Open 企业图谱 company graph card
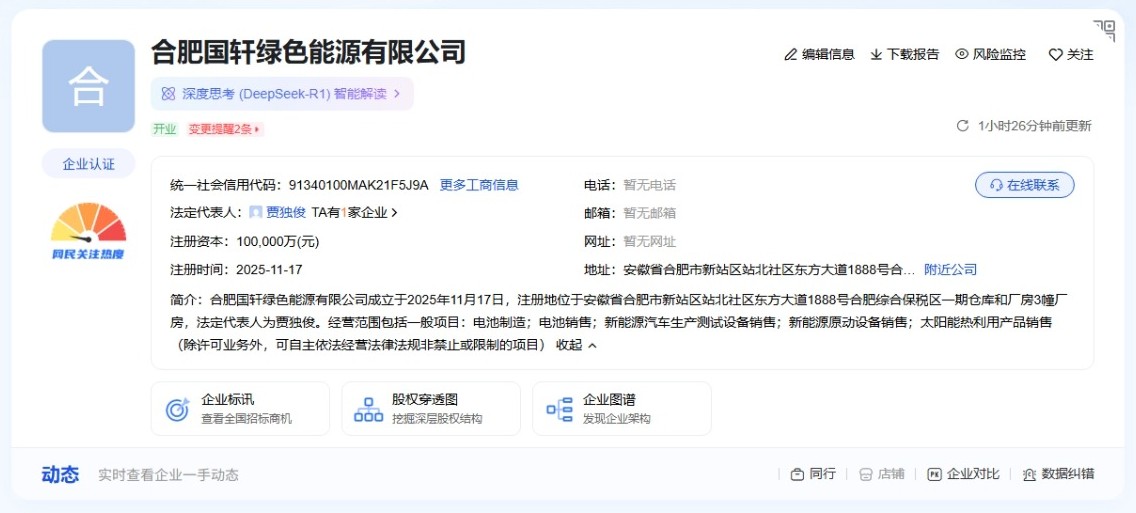The image size is (1136, 513). tap(621, 408)
